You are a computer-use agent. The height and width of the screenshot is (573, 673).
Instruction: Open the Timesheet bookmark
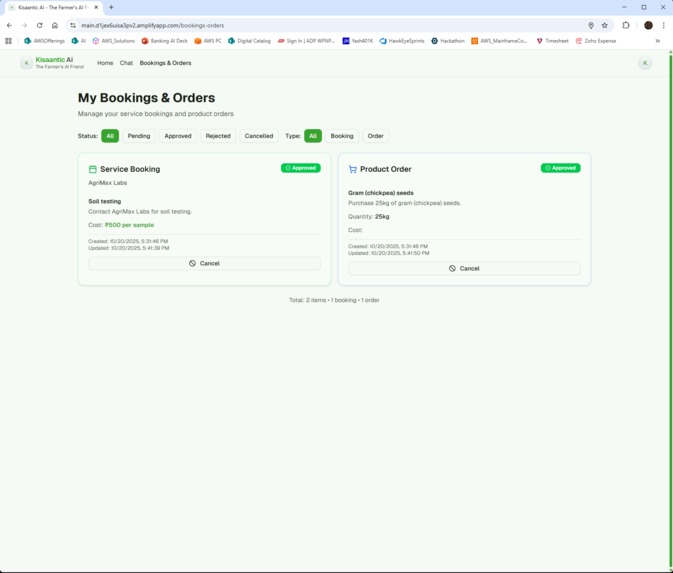552,41
